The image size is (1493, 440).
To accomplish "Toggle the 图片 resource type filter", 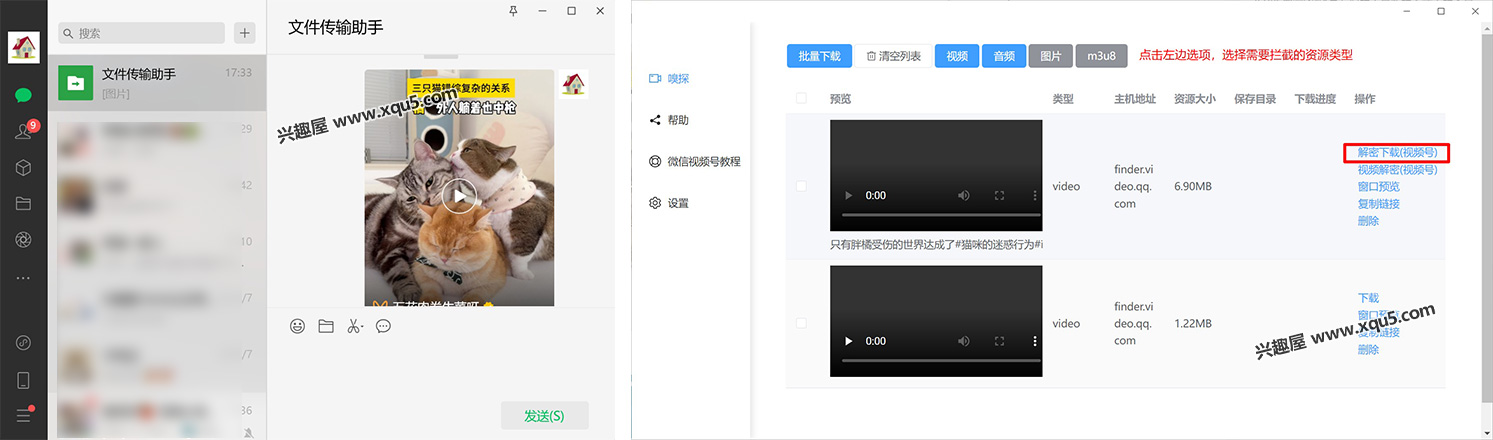I will click(1050, 56).
